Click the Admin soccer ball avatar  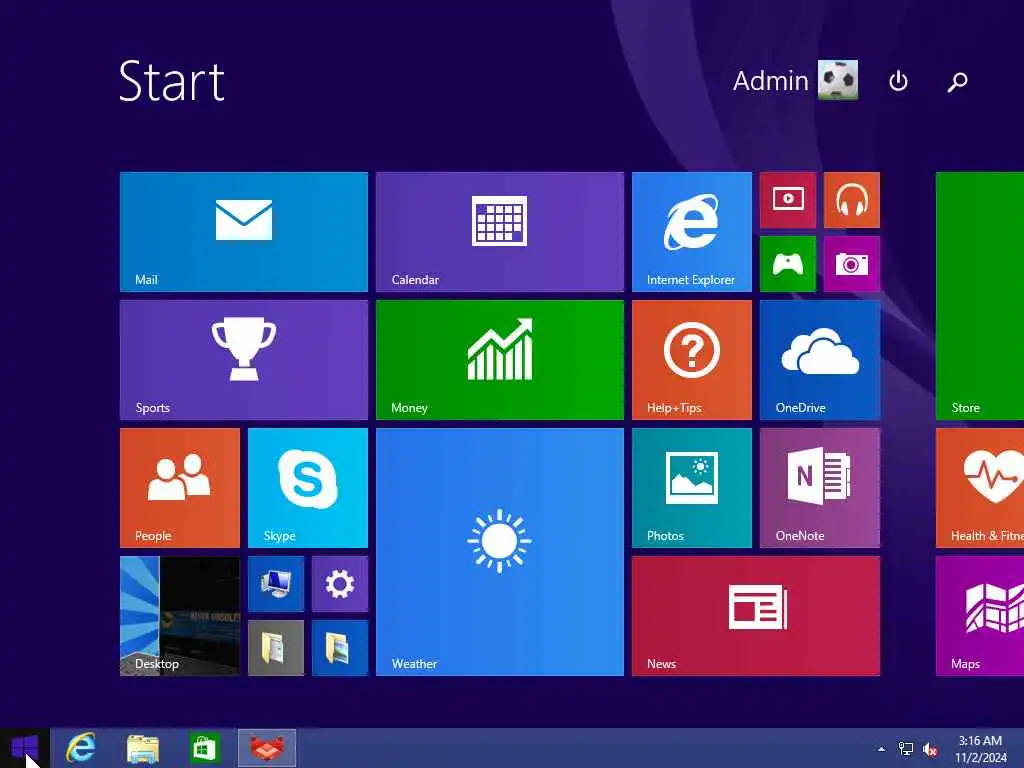(839, 80)
